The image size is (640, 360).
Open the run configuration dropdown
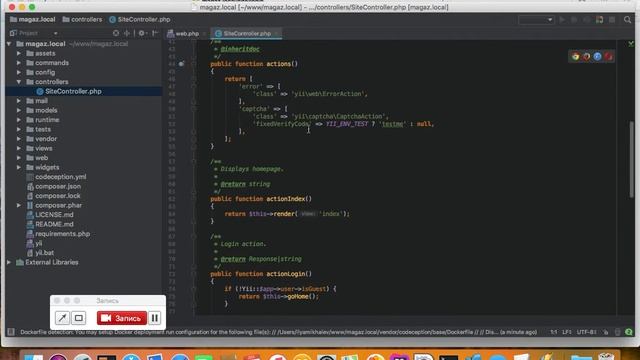[536, 20]
